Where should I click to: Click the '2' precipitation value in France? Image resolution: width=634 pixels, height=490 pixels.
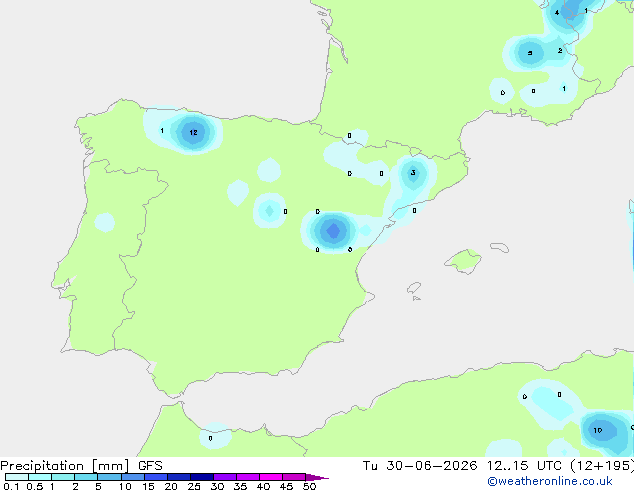(x=560, y=51)
